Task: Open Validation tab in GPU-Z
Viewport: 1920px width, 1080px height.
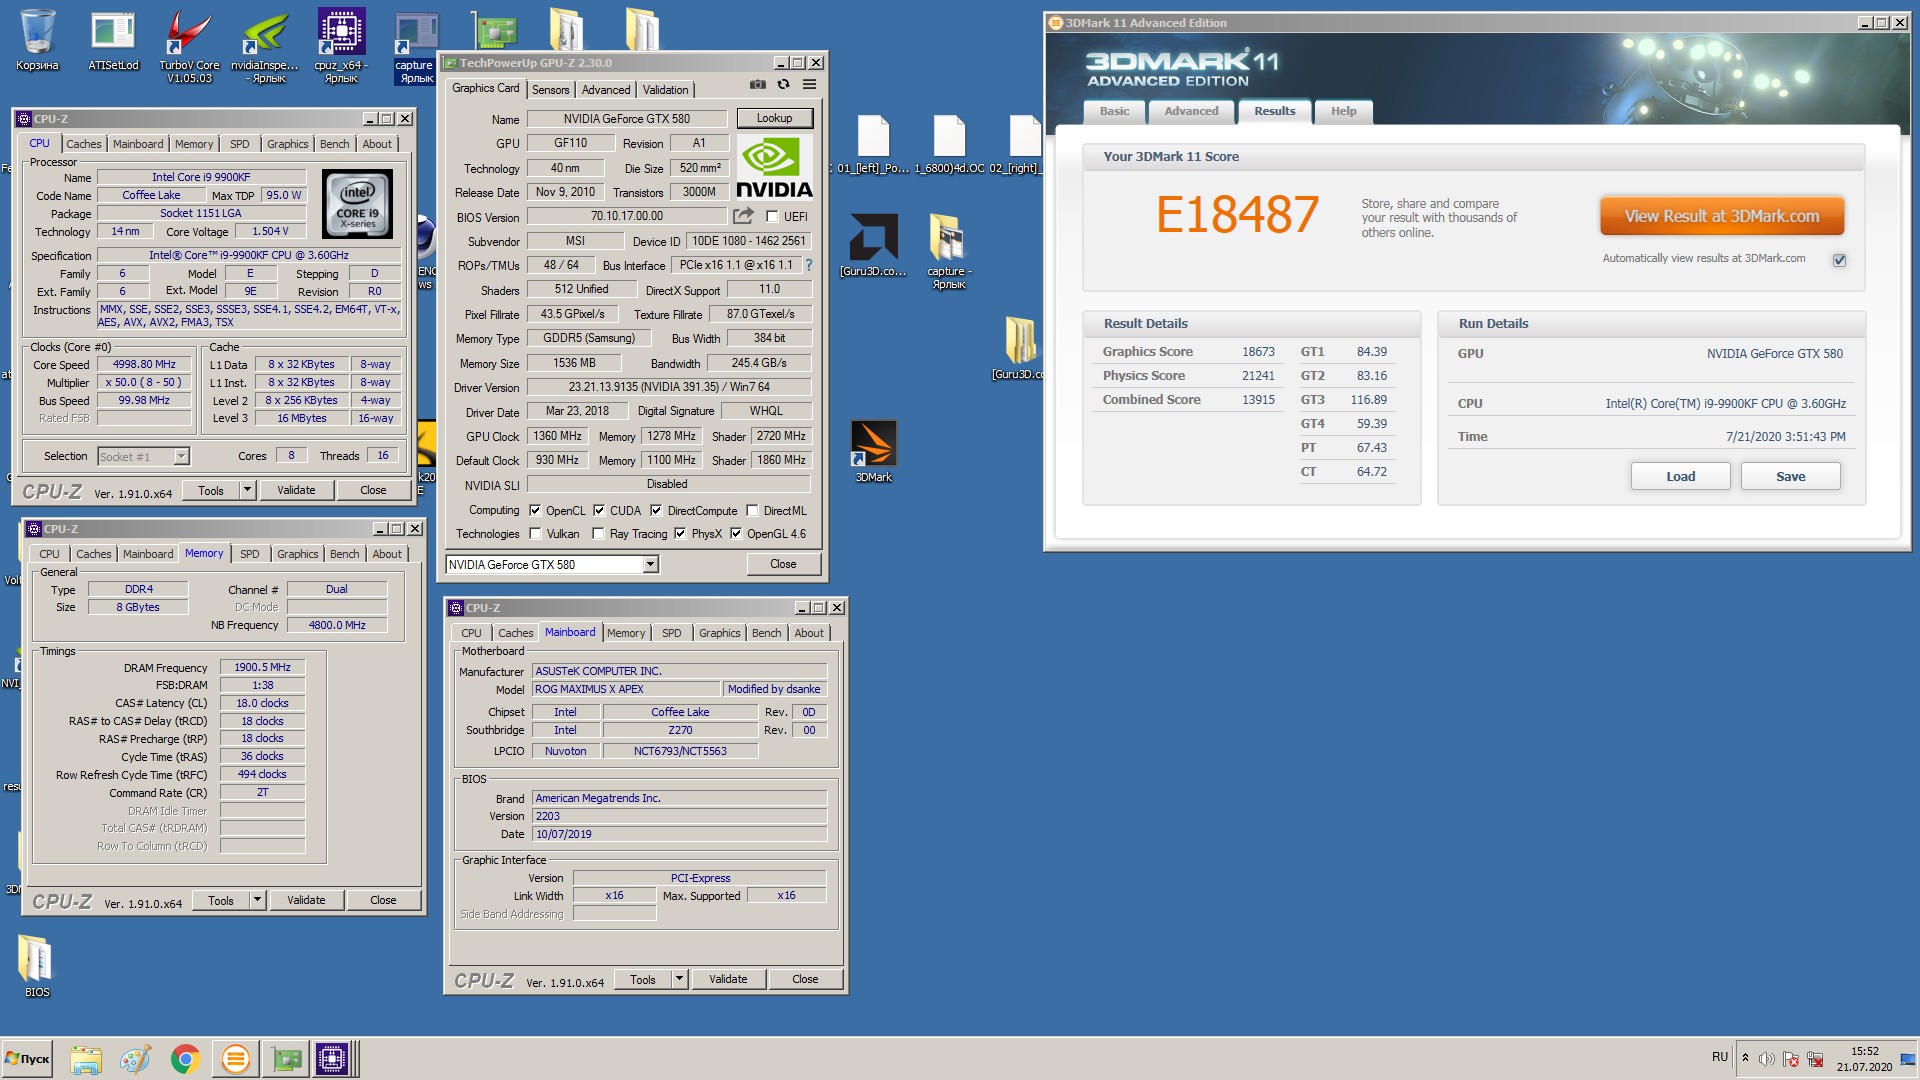Action: click(x=665, y=90)
